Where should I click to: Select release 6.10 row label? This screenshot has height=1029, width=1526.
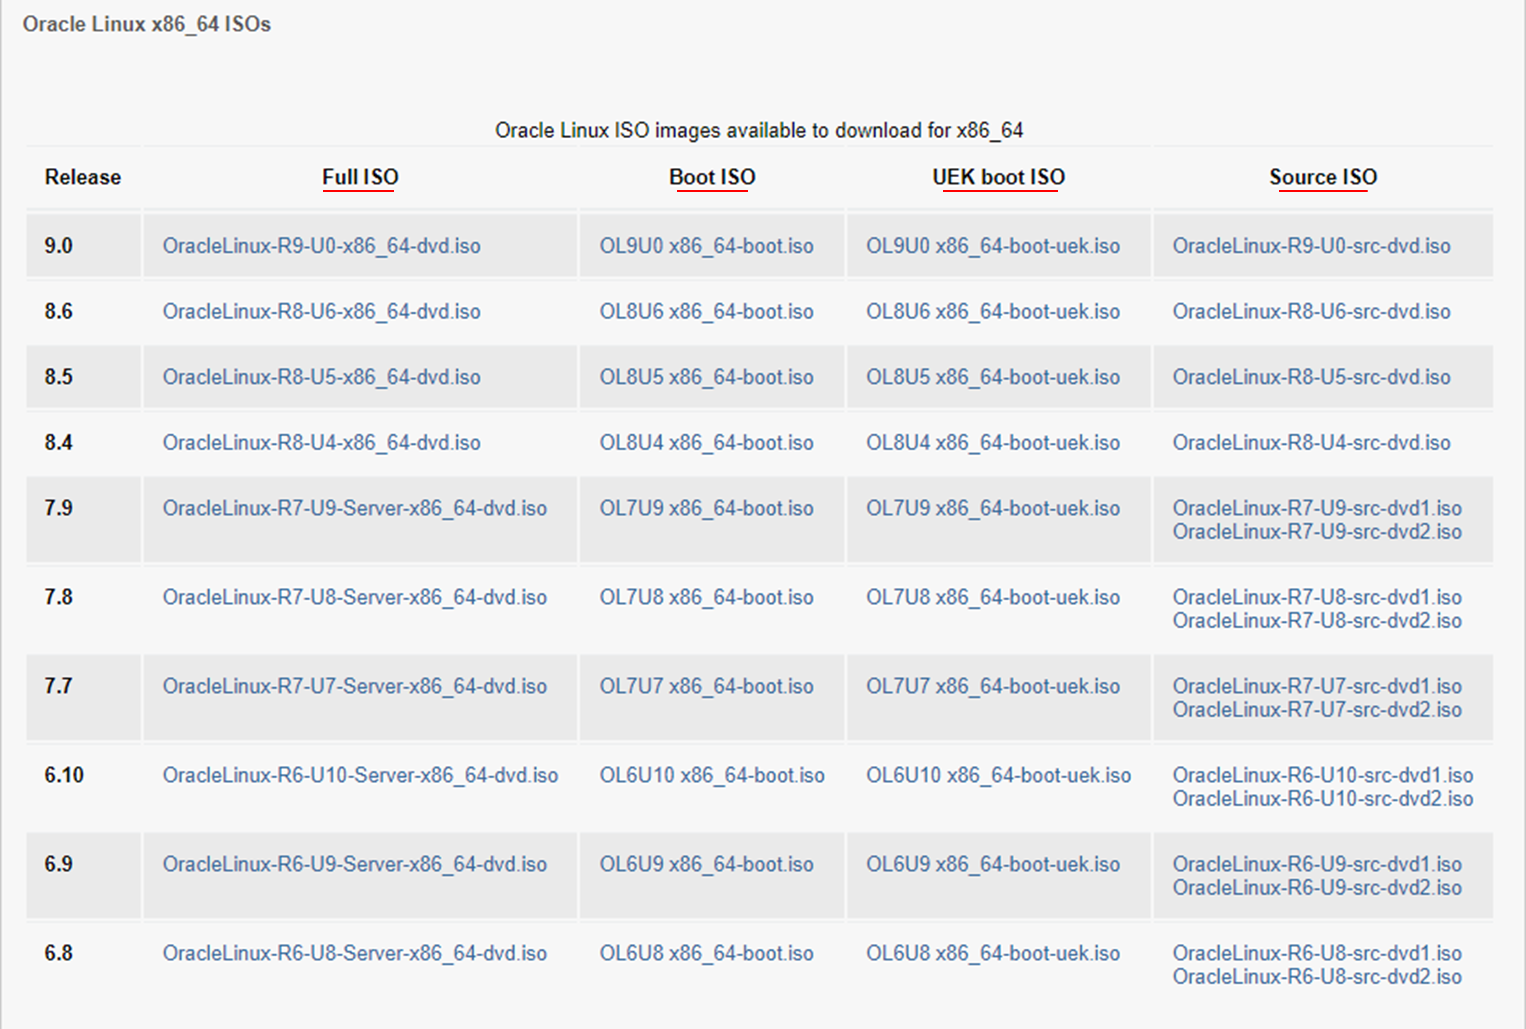[x=64, y=775]
